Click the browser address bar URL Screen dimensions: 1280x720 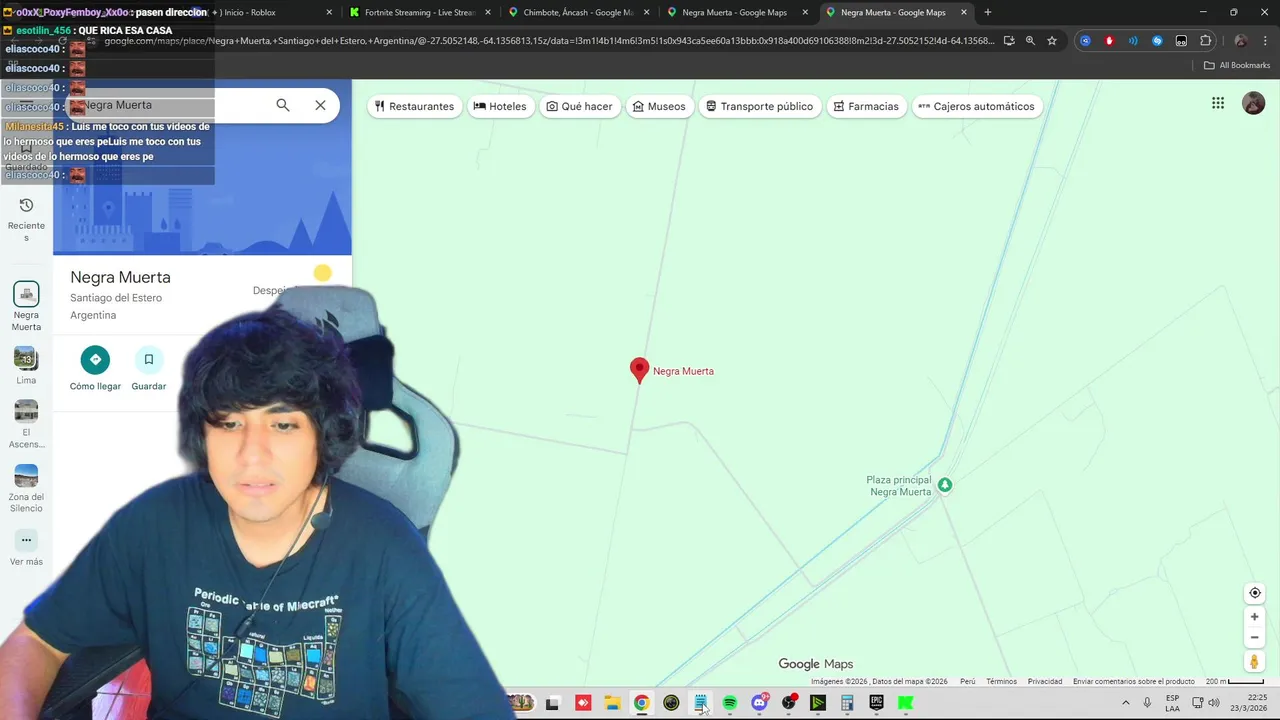point(548,41)
